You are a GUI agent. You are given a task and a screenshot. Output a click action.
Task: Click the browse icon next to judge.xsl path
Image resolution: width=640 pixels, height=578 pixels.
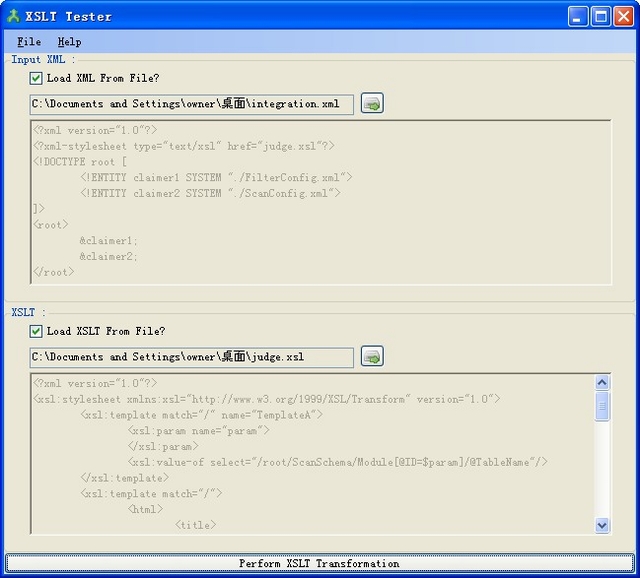click(372, 356)
